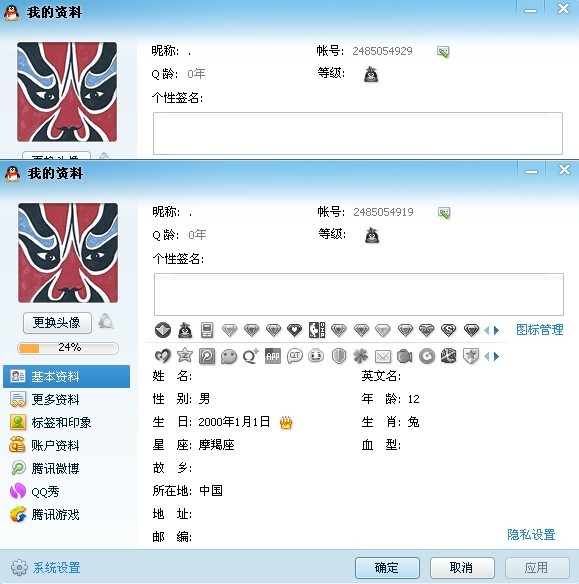
Task: Open the 更多资料 tab
Action: click(x=67, y=400)
